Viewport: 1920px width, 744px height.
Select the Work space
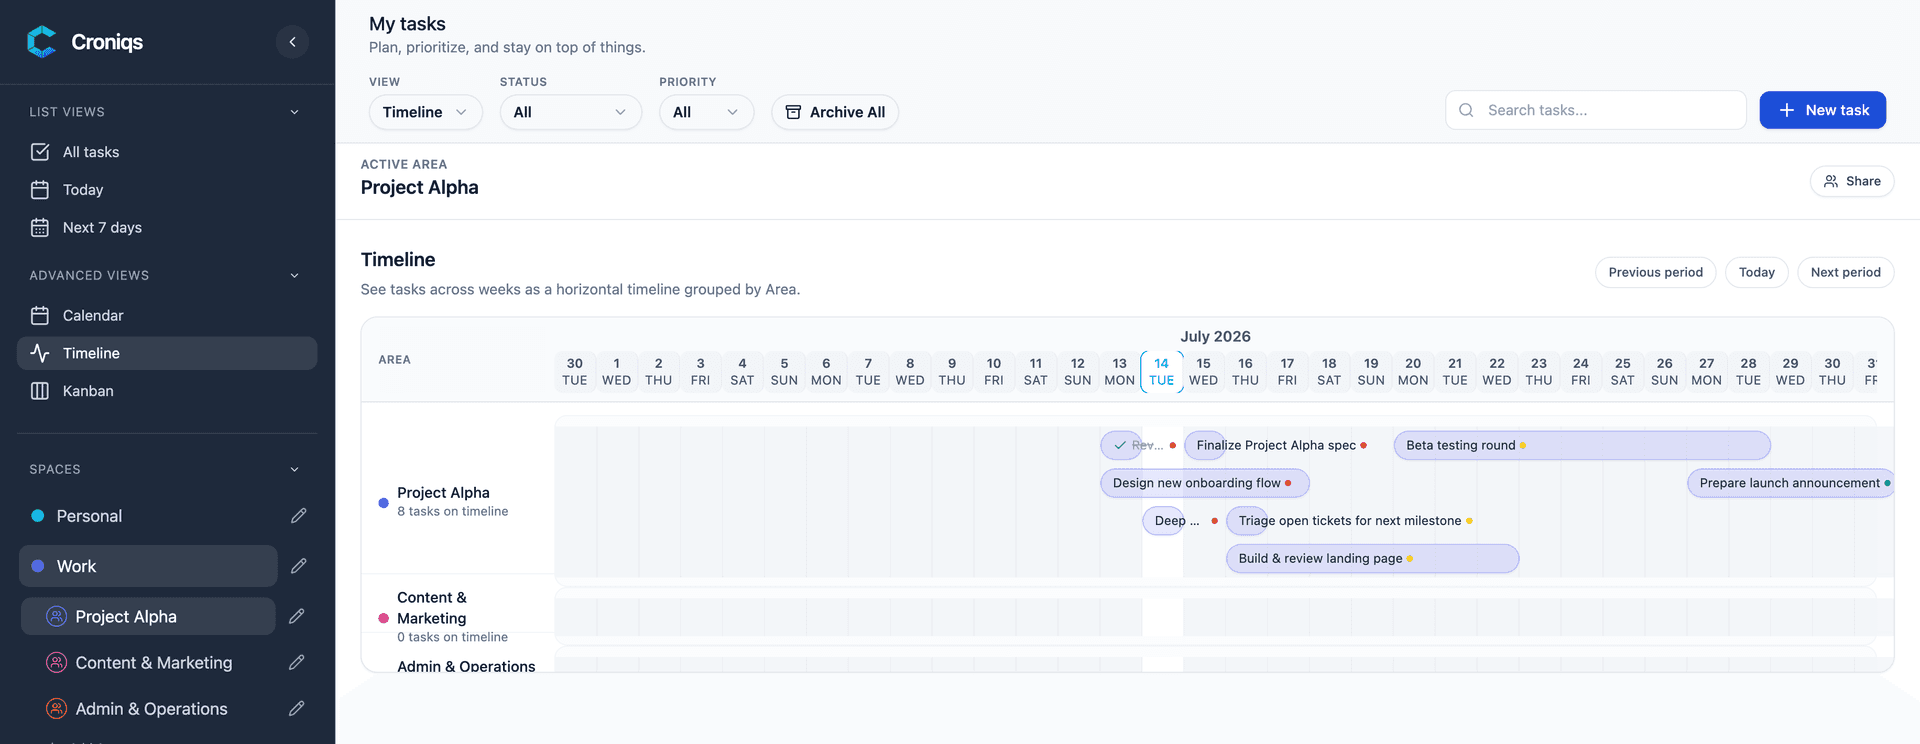[x=148, y=566]
